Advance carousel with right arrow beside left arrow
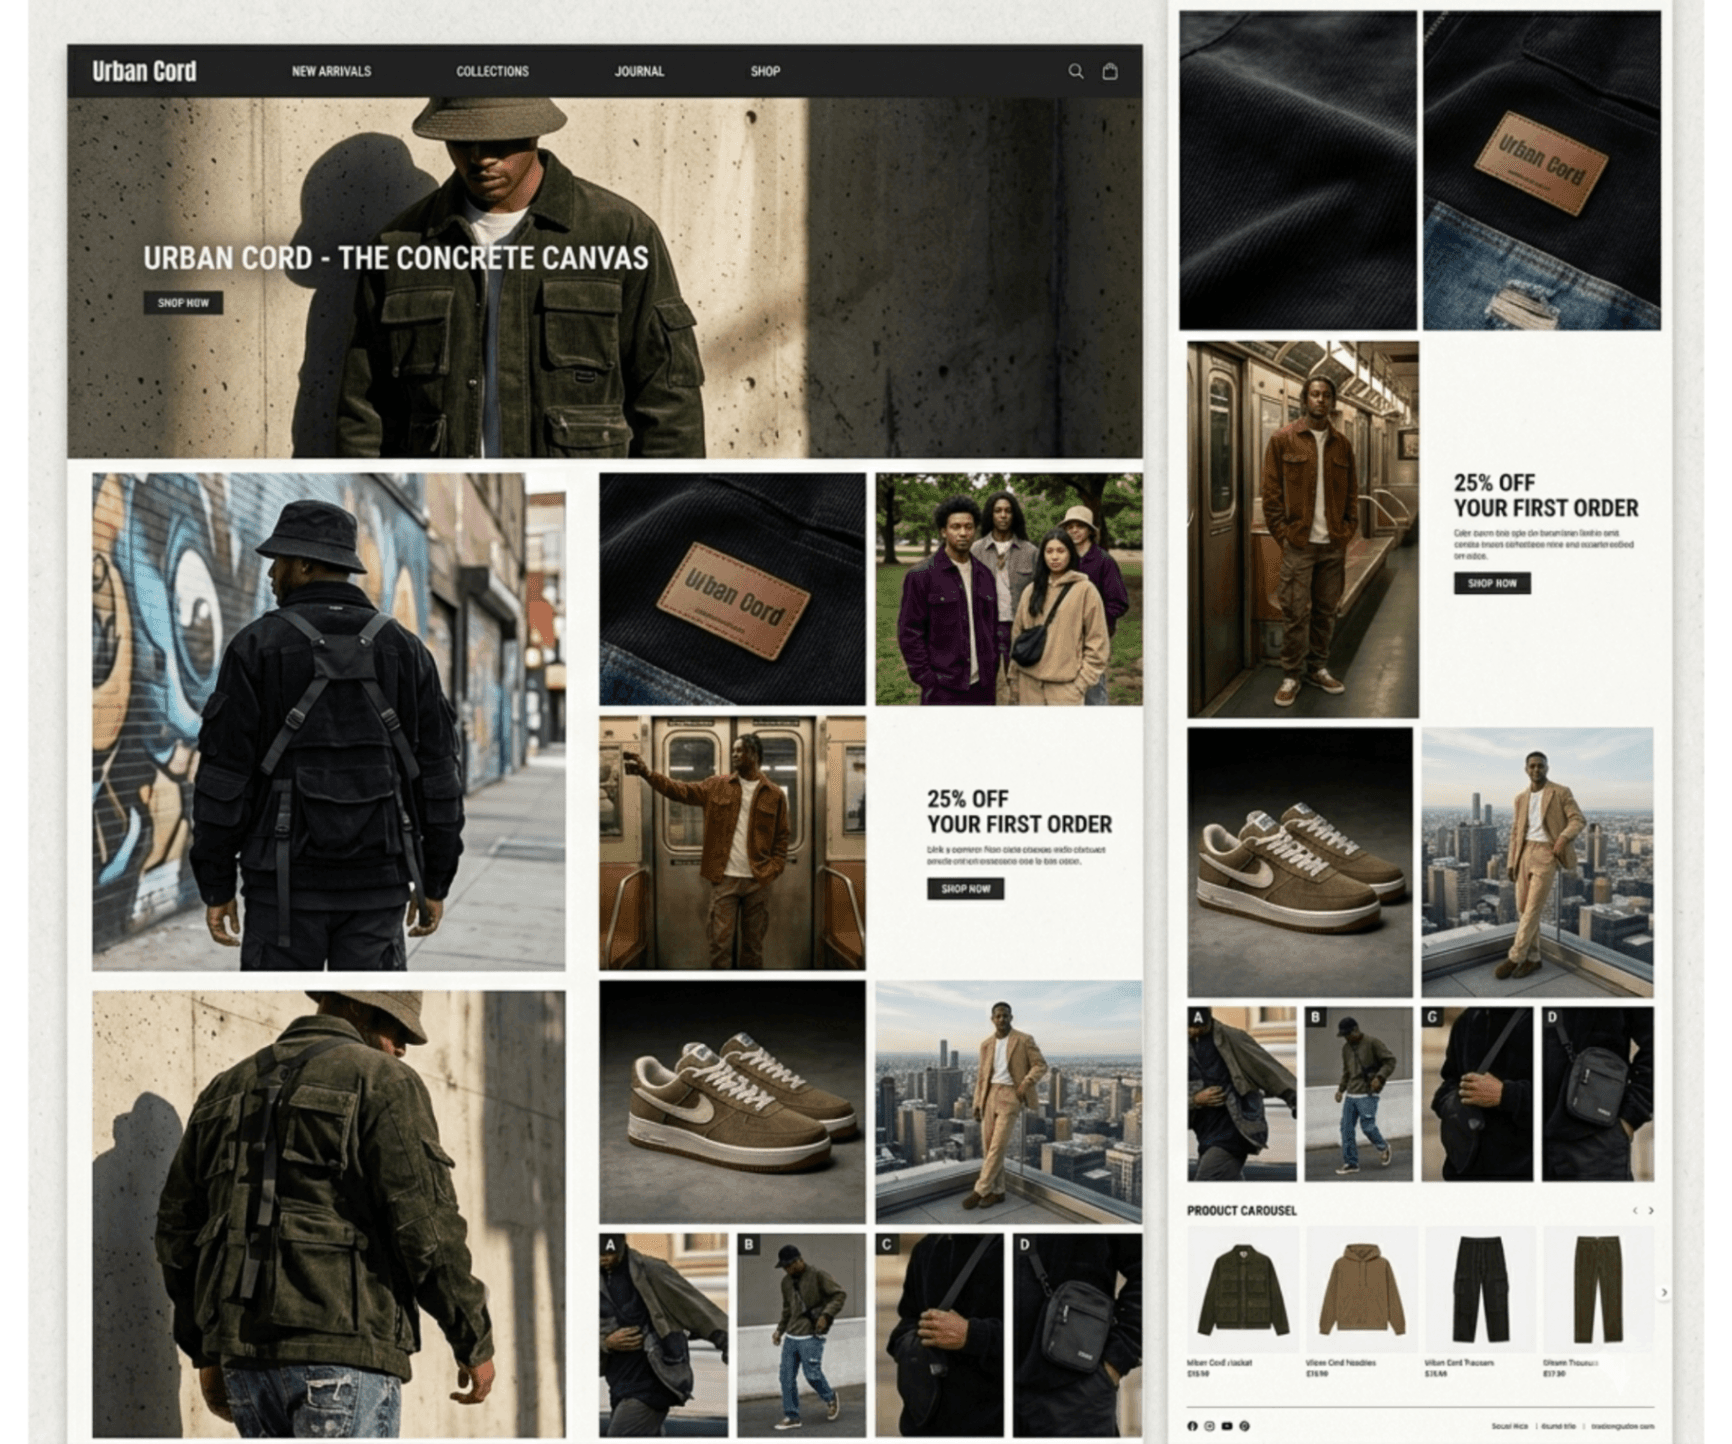 pyautogui.click(x=1651, y=1210)
